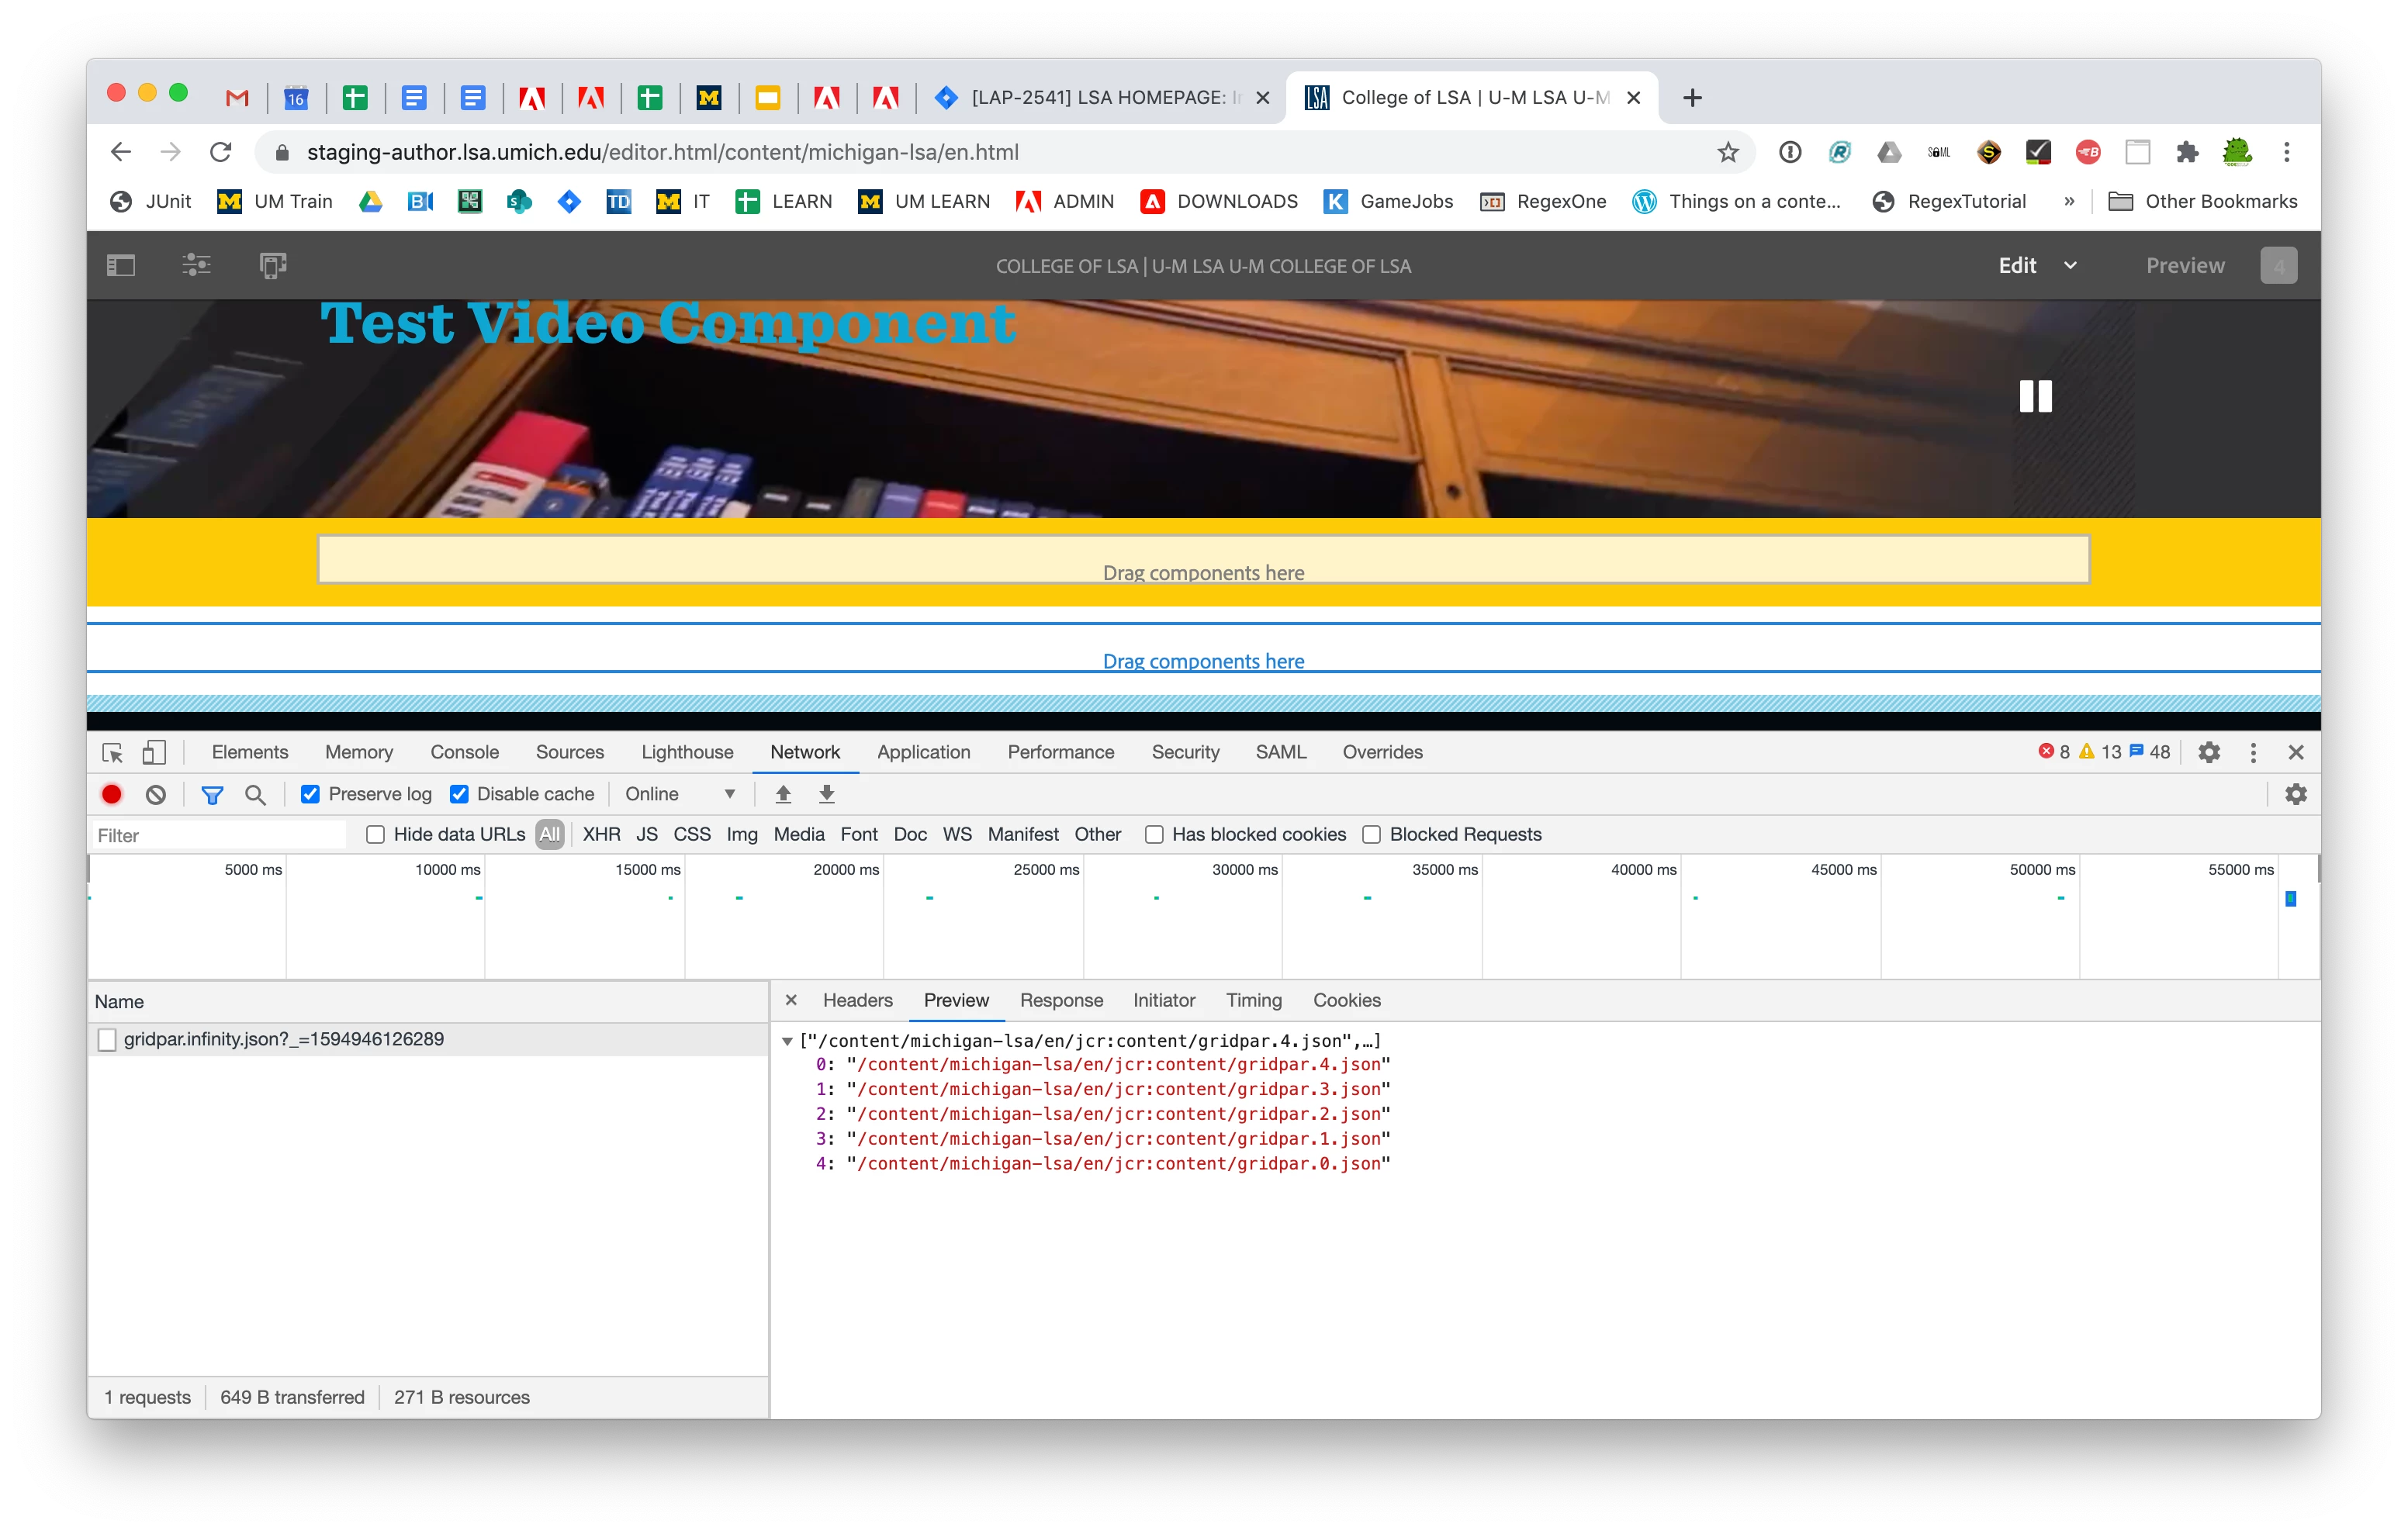
Task: Collapse the JSON array disclosure triangle
Action: [787, 1041]
